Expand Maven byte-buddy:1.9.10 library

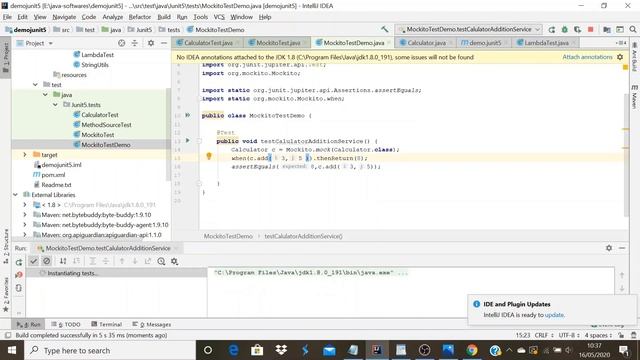click(x=25, y=214)
